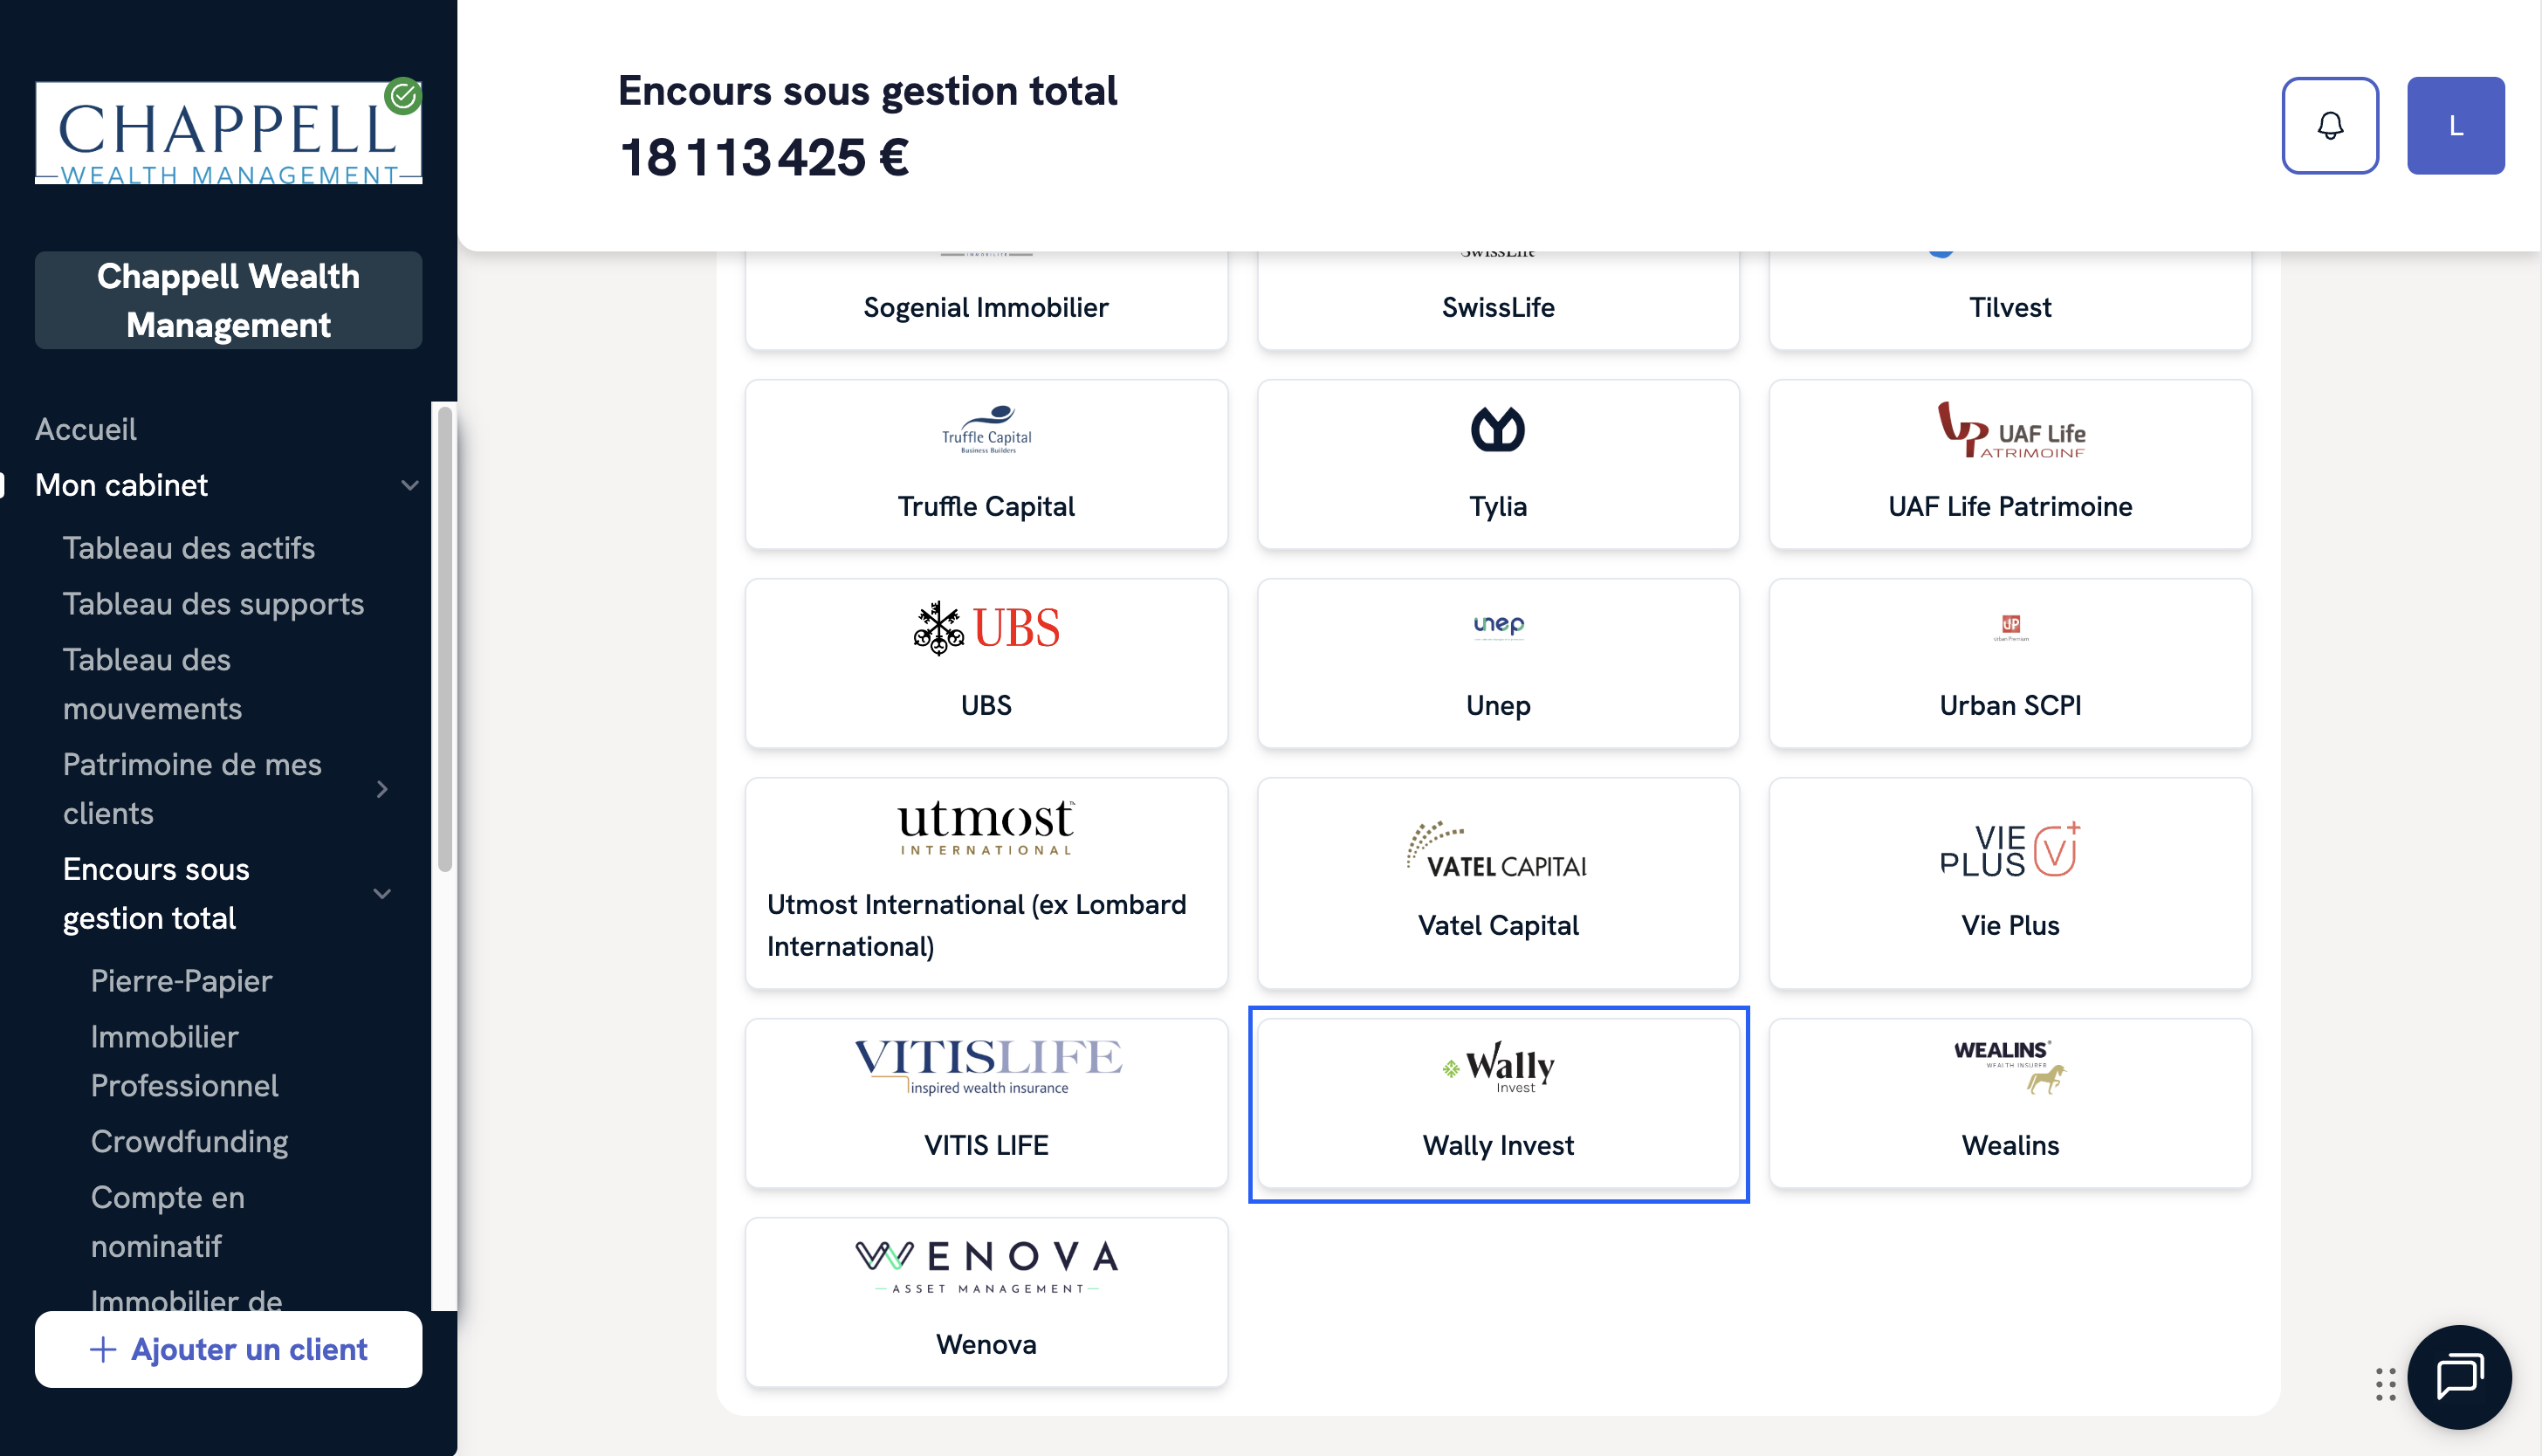Collapse Encours sous gestion total chevron
Screen dimensions: 2542x1456
(382, 894)
